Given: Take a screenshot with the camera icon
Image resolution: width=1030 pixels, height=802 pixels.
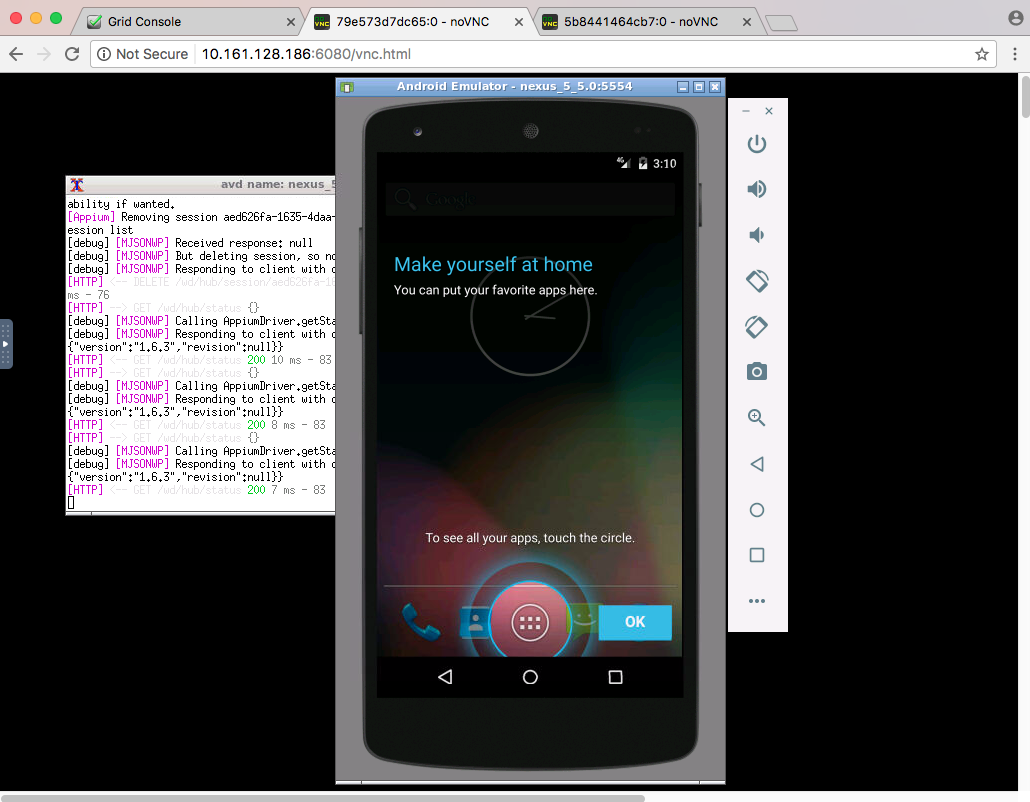Looking at the screenshot, I should tap(757, 372).
